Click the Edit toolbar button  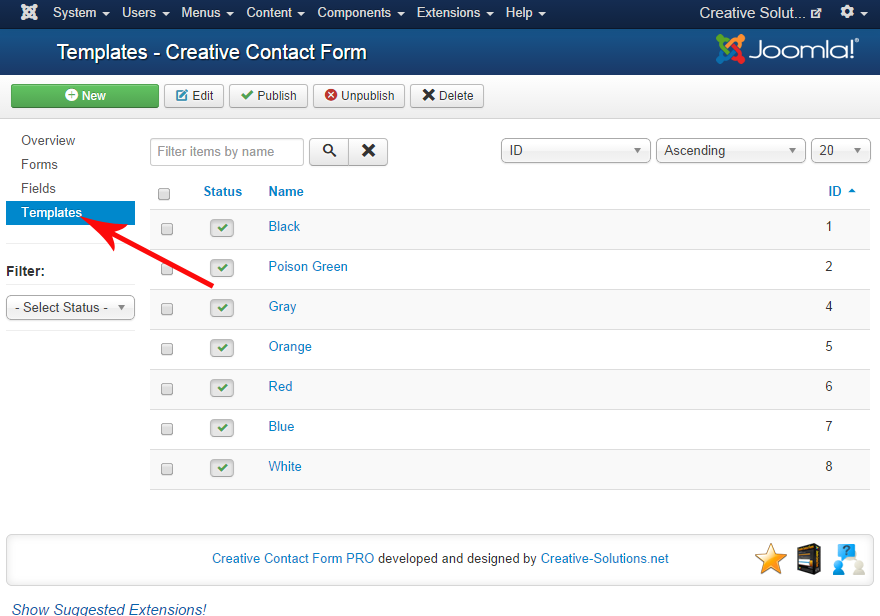(194, 95)
